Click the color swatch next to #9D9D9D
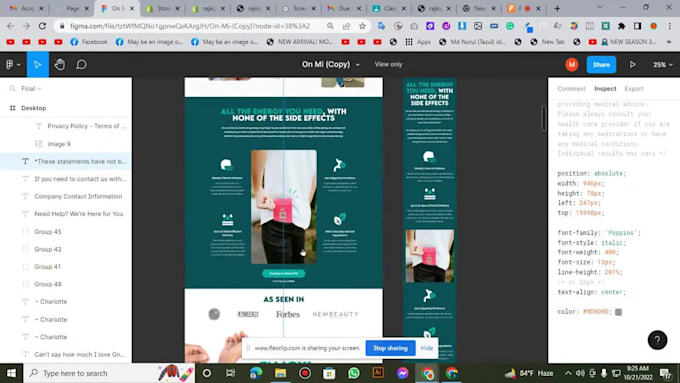Screen dimensions: 680x383 618,312
